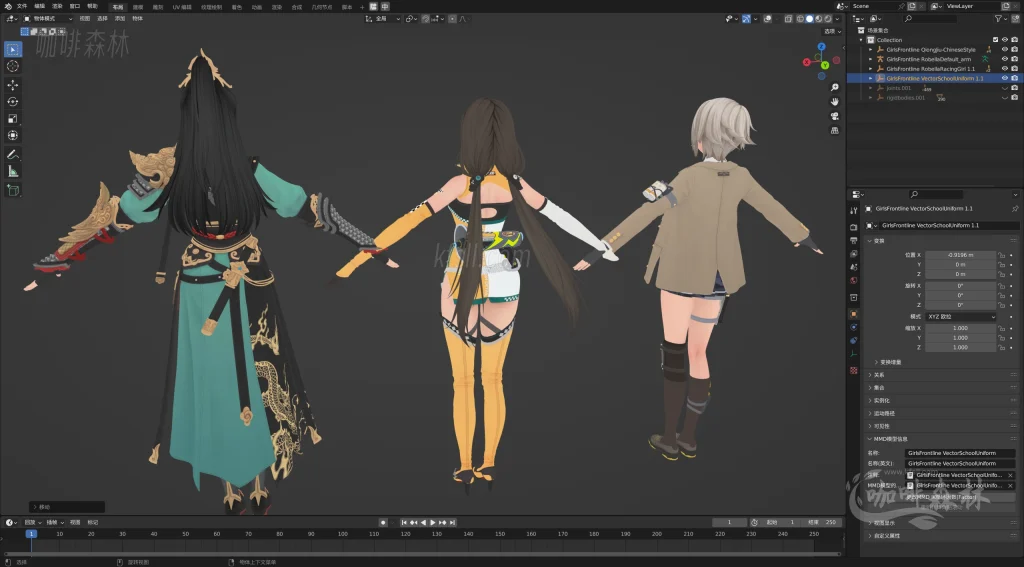Screen dimensions: 1024x567
Task: Click the play animation button
Action: click(432, 523)
